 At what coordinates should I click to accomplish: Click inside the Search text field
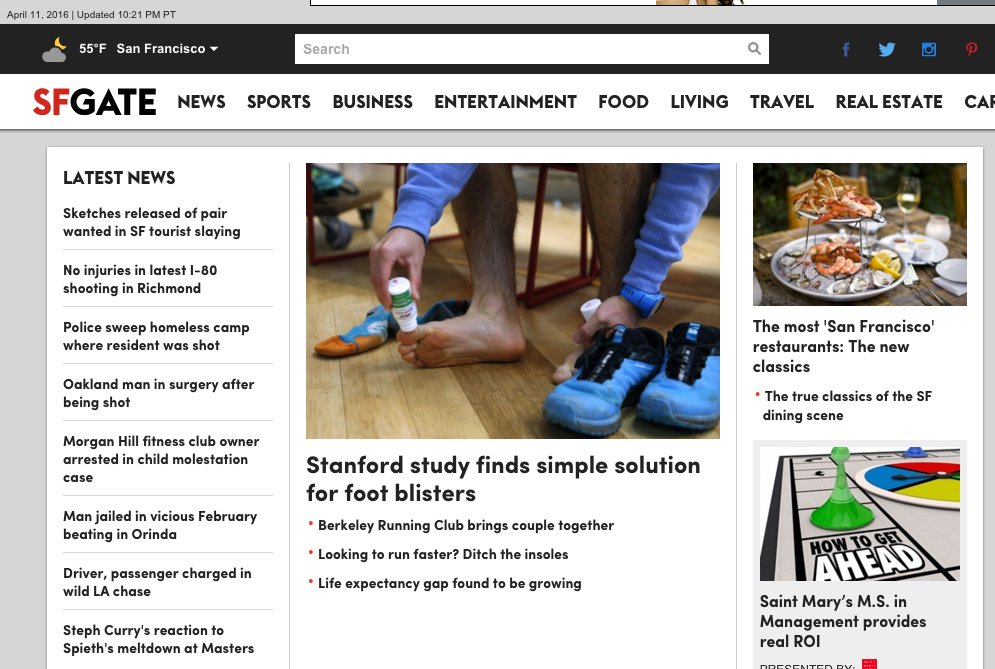(532, 49)
